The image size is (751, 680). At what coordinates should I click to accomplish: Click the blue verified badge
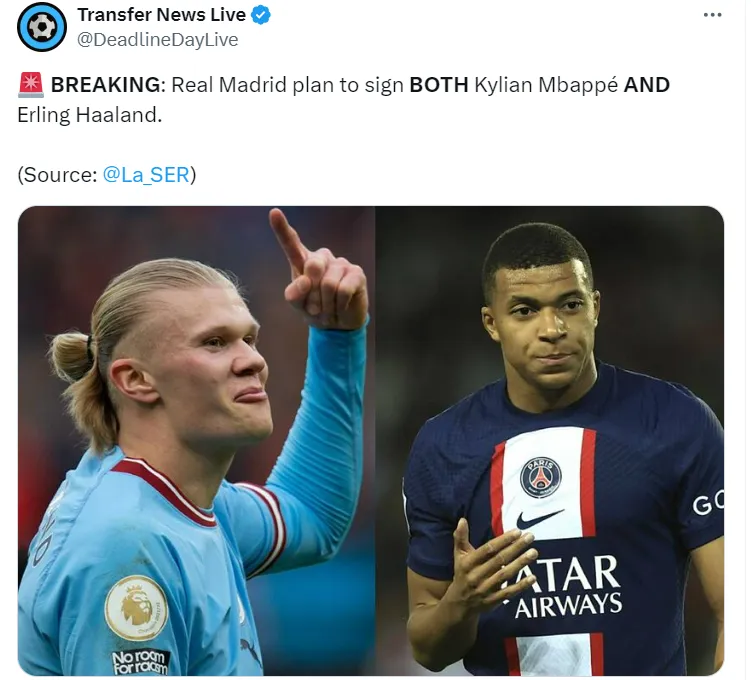click(261, 15)
